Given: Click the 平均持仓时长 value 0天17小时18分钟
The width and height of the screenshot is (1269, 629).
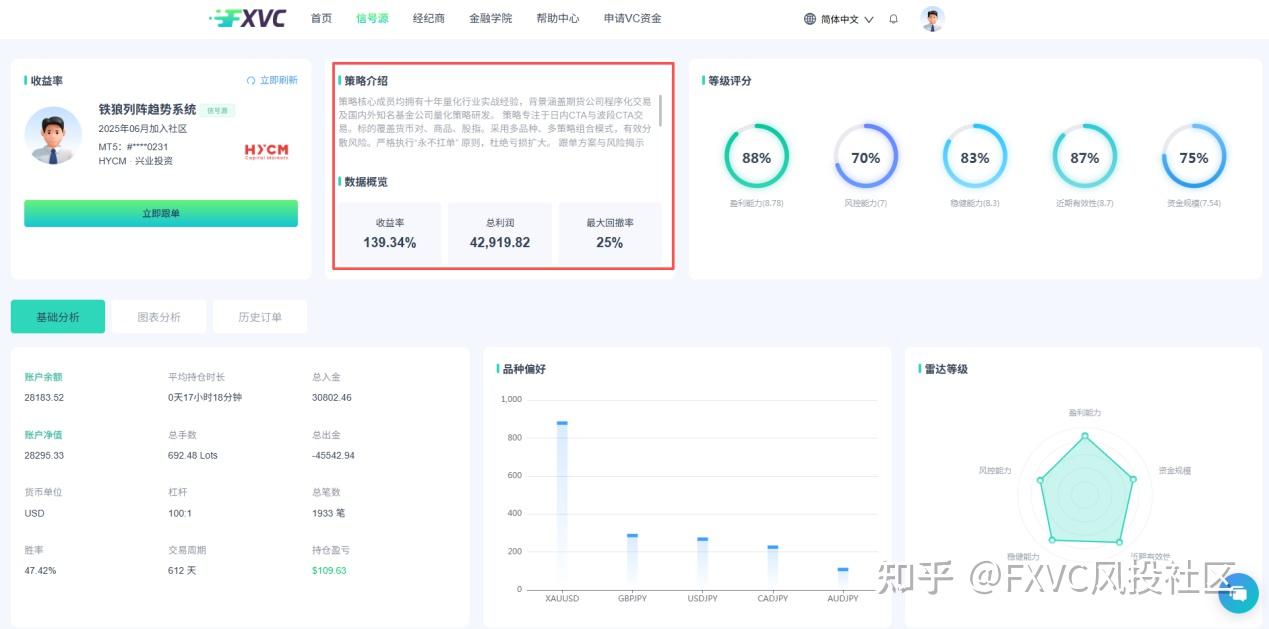Looking at the screenshot, I should (205, 397).
